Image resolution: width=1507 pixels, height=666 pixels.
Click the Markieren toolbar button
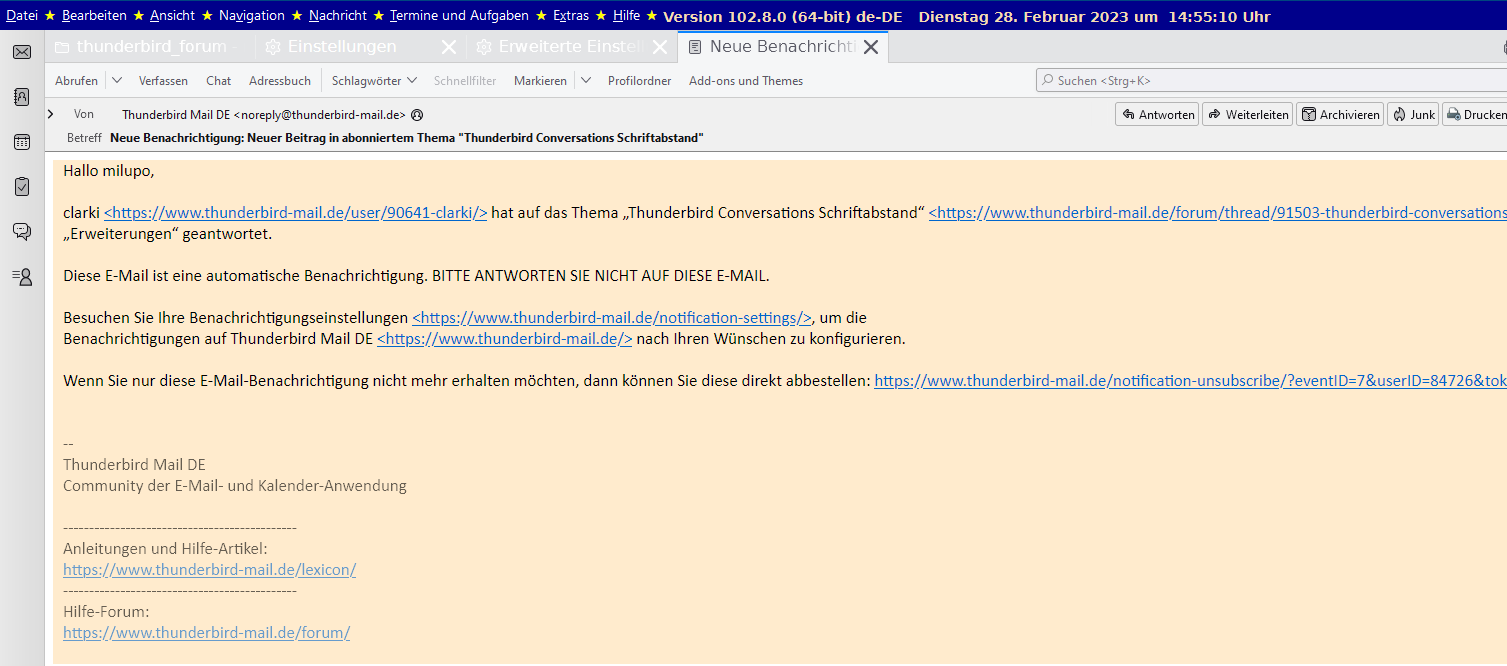point(540,81)
